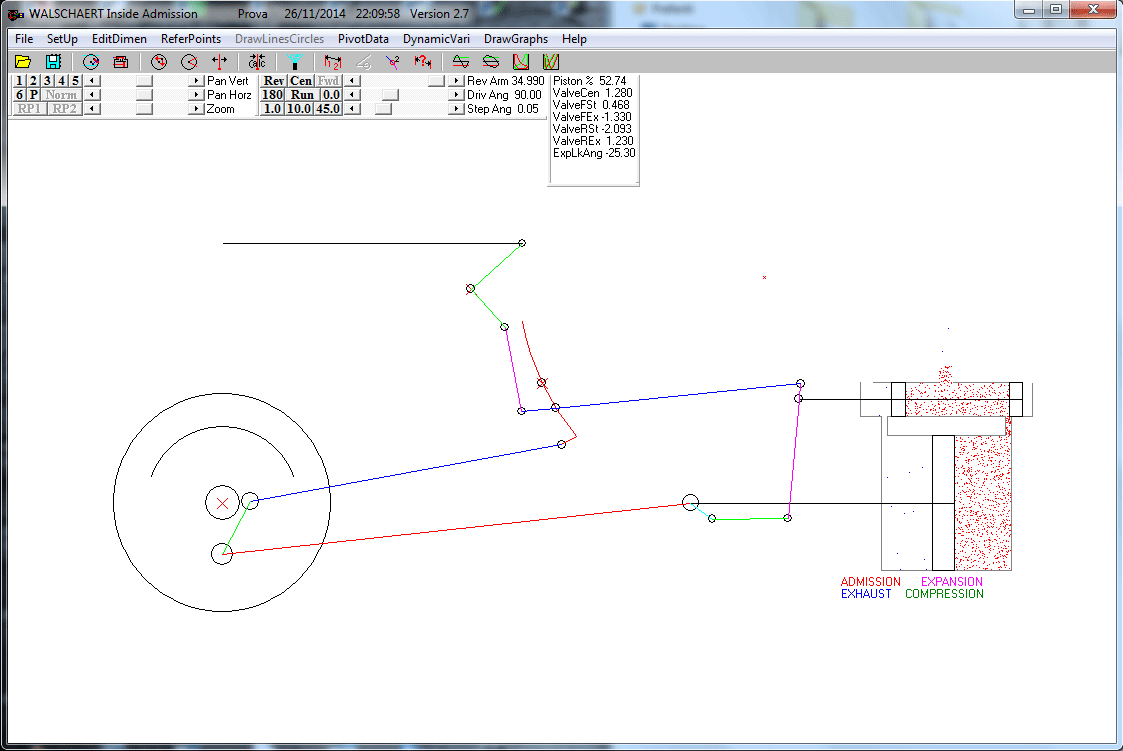Set reverser to Cen
The width and height of the screenshot is (1123, 751).
tap(301, 81)
